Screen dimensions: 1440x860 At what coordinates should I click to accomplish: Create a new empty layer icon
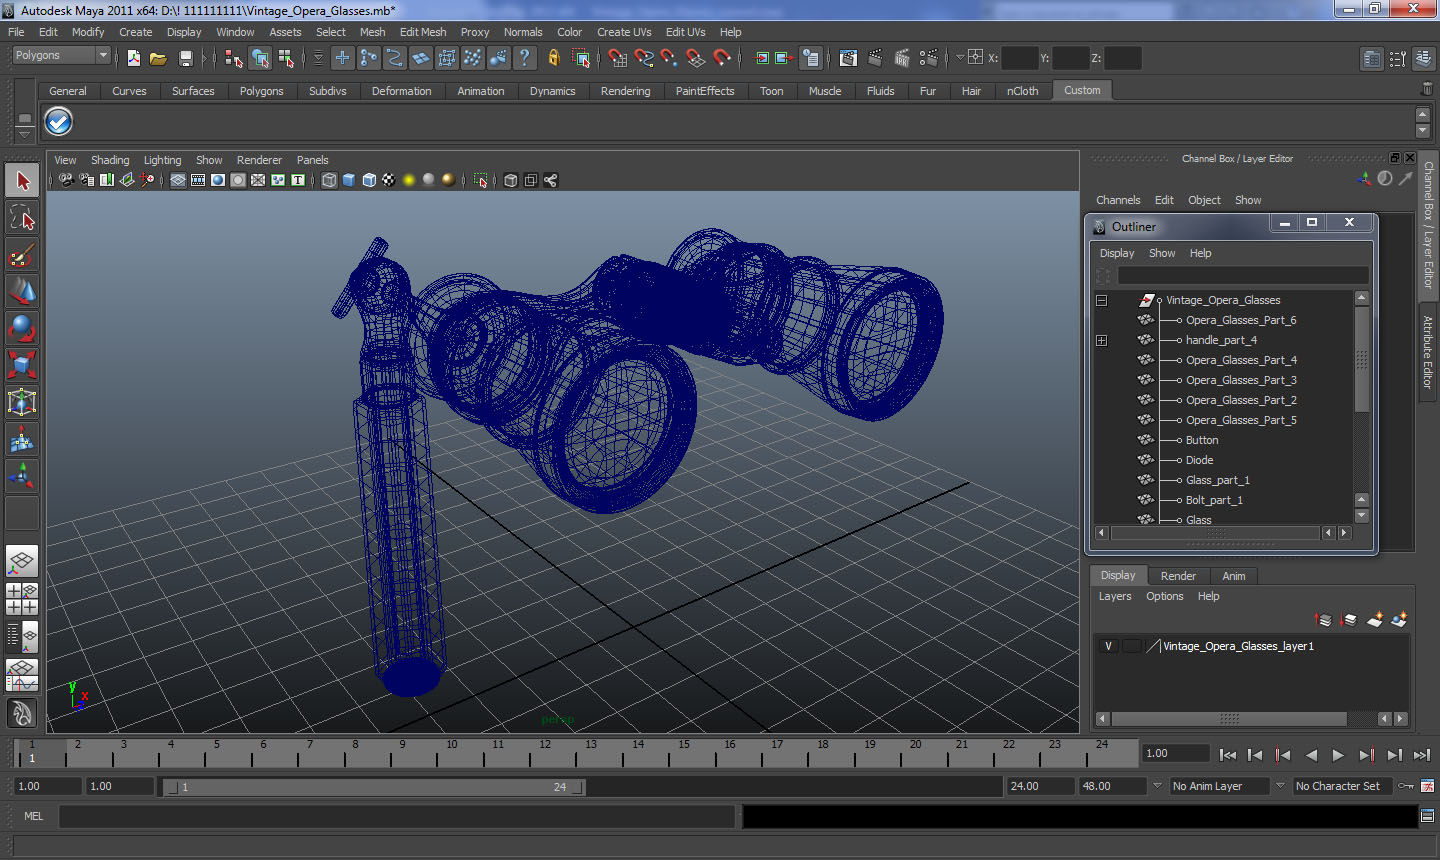(1375, 620)
